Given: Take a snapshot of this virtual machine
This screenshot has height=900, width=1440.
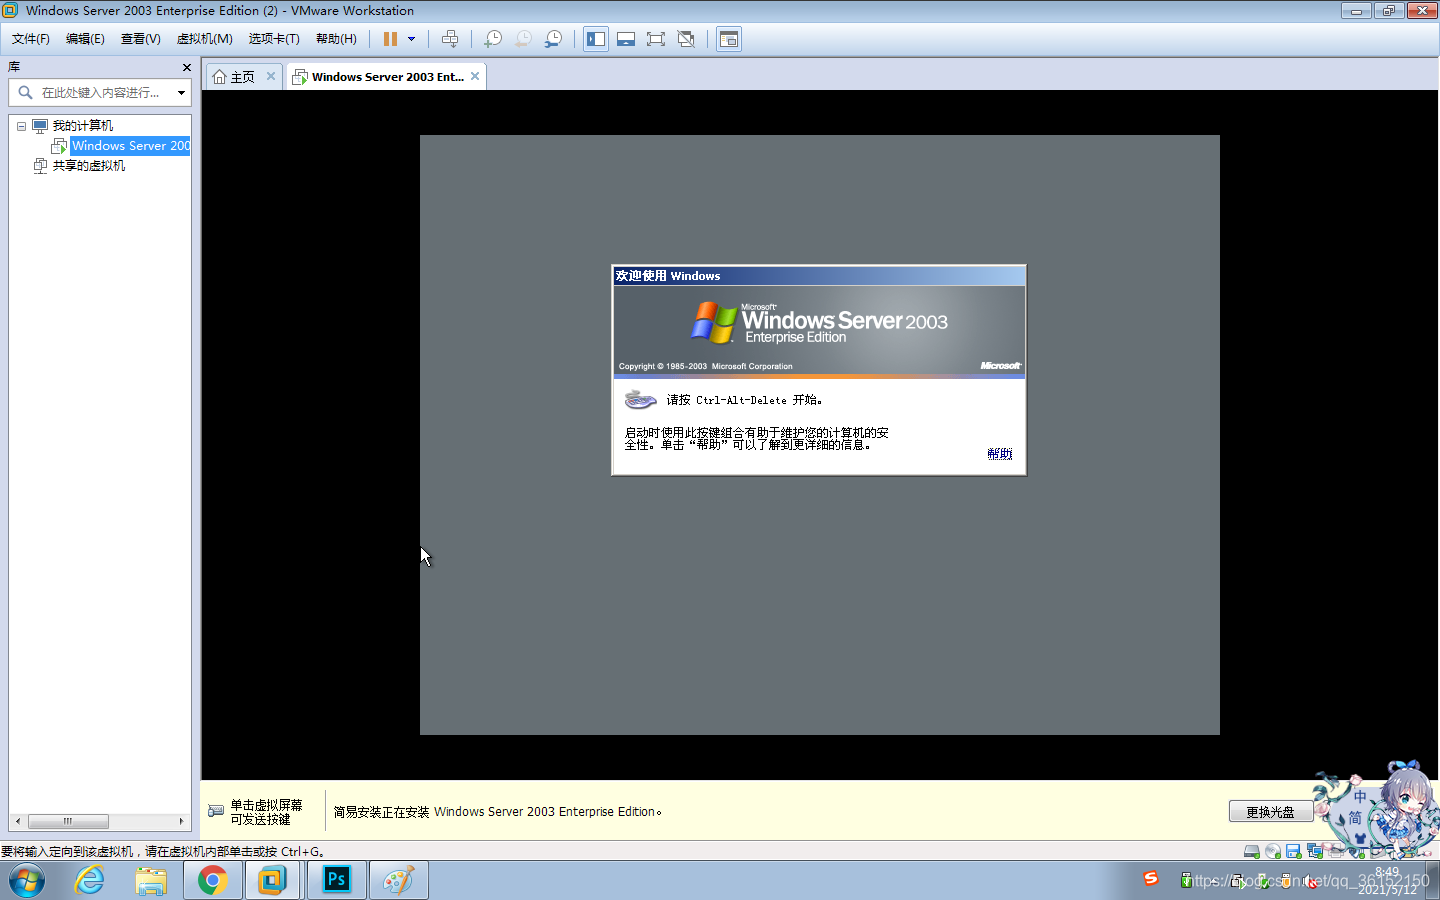Looking at the screenshot, I should (x=493, y=39).
